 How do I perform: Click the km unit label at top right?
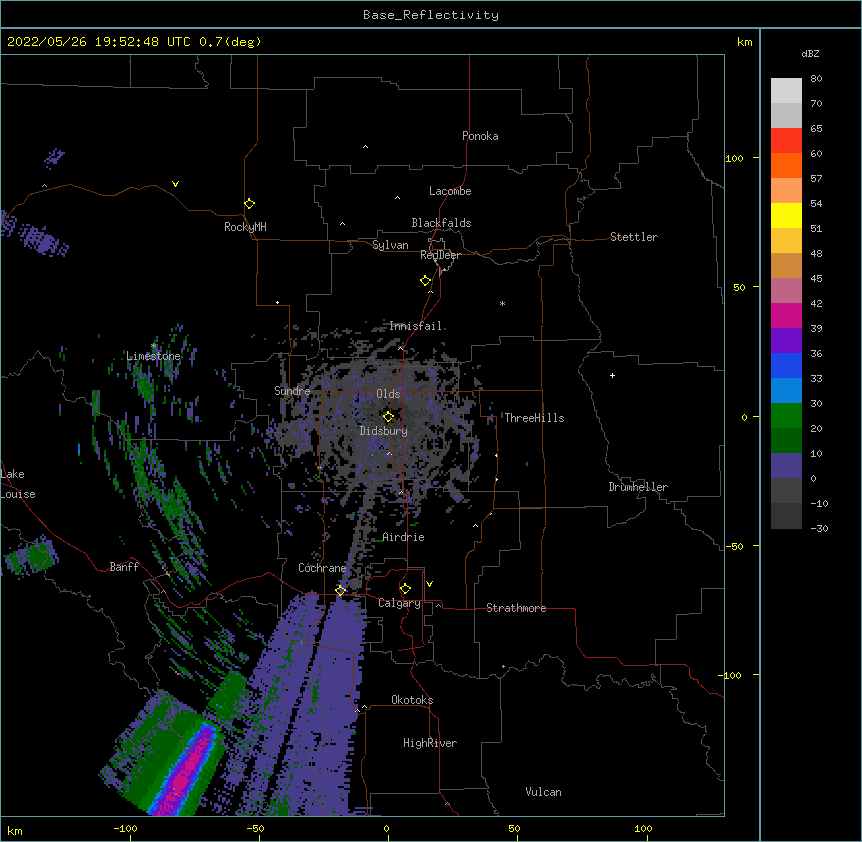click(744, 42)
